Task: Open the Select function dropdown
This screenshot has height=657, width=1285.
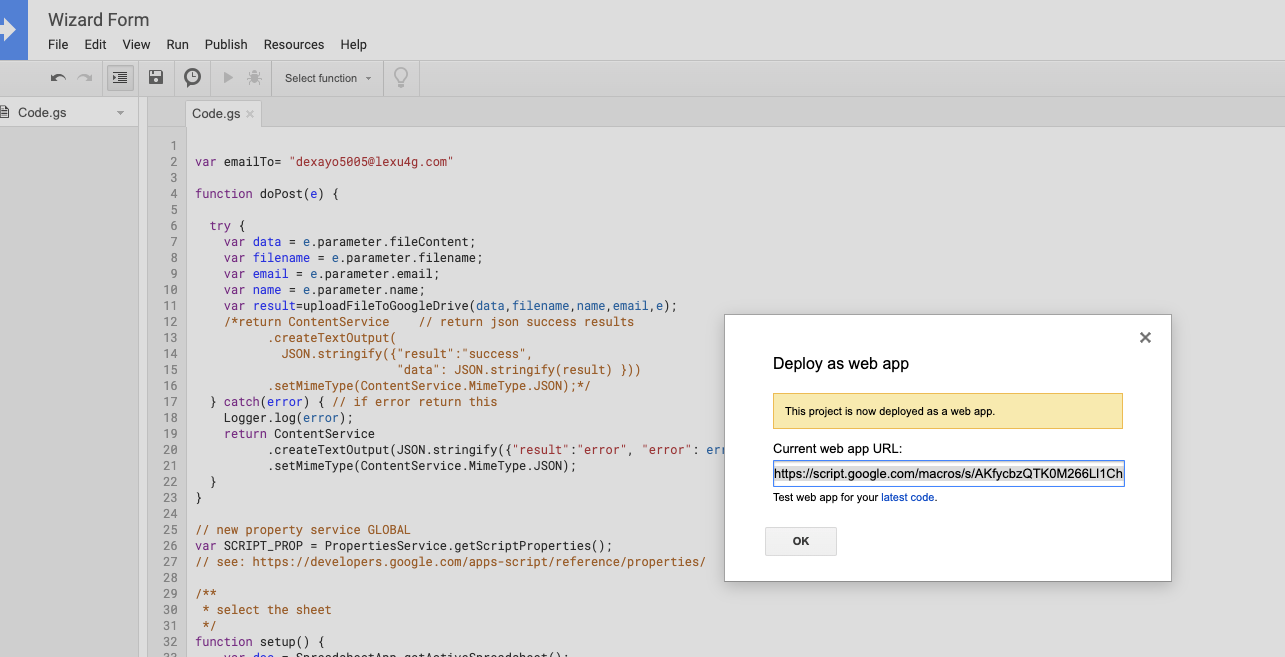Action: click(327, 78)
